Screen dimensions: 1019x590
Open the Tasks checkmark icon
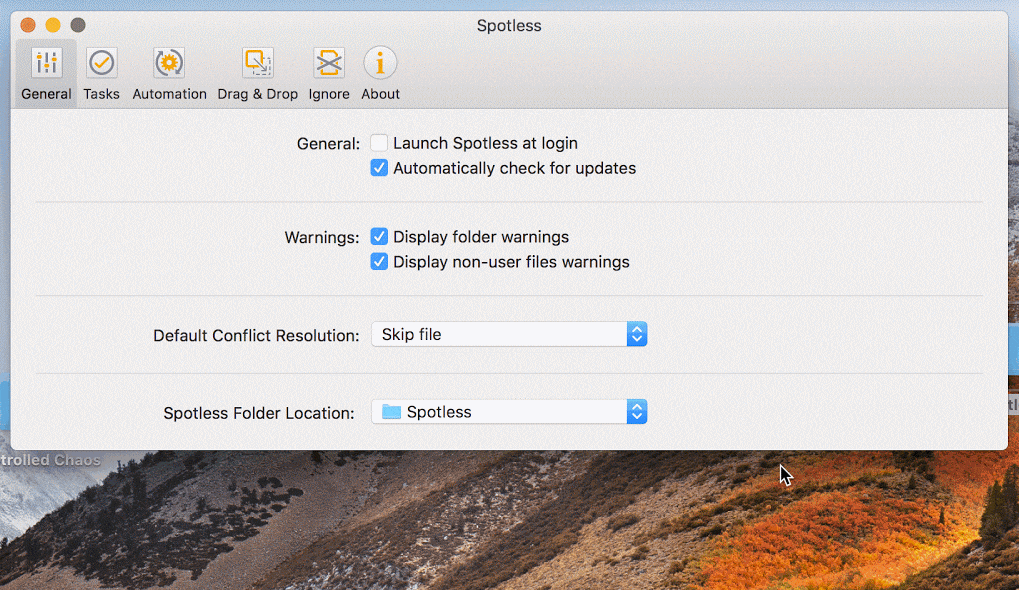(x=101, y=63)
